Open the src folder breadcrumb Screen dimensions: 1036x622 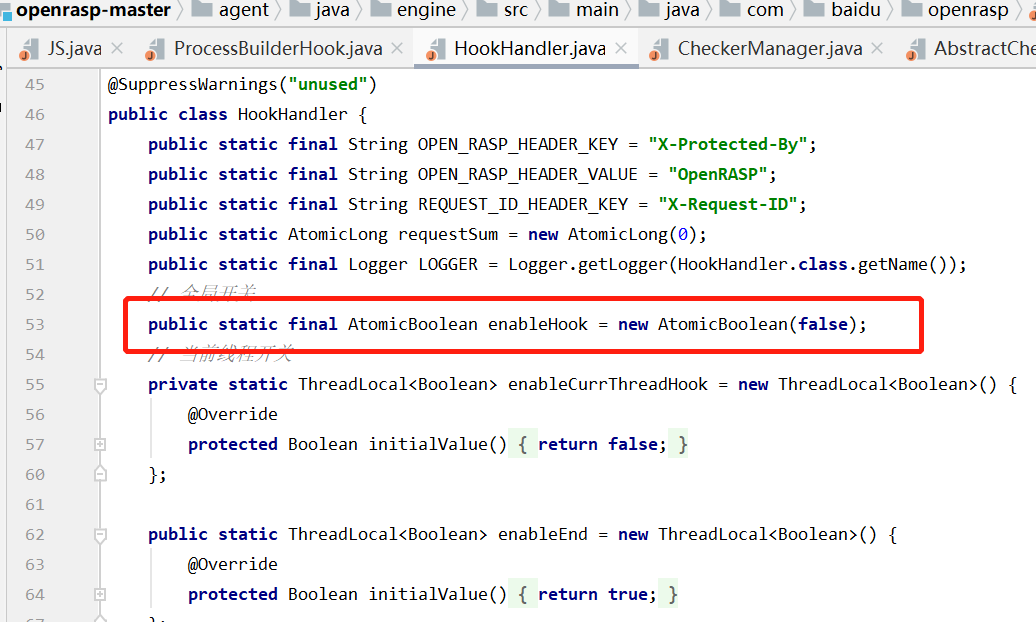click(x=515, y=10)
